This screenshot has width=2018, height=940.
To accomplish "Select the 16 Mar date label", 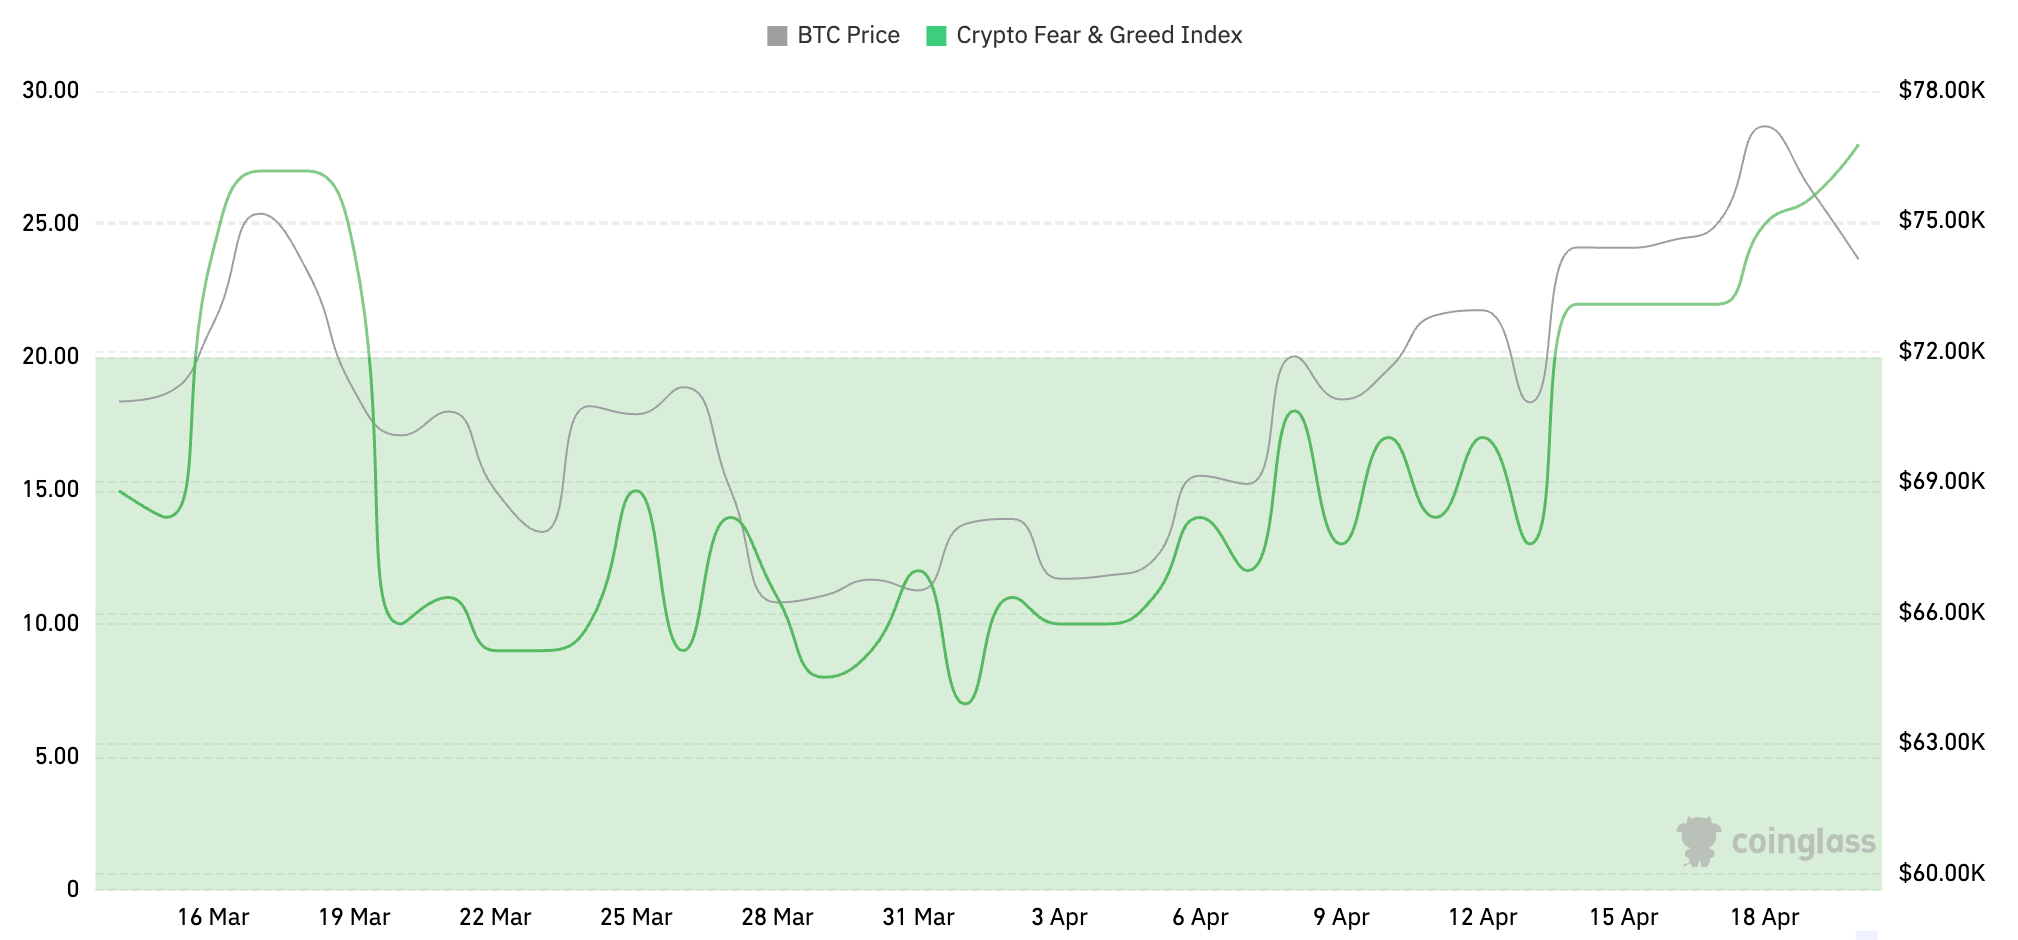I will click(213, 917).
